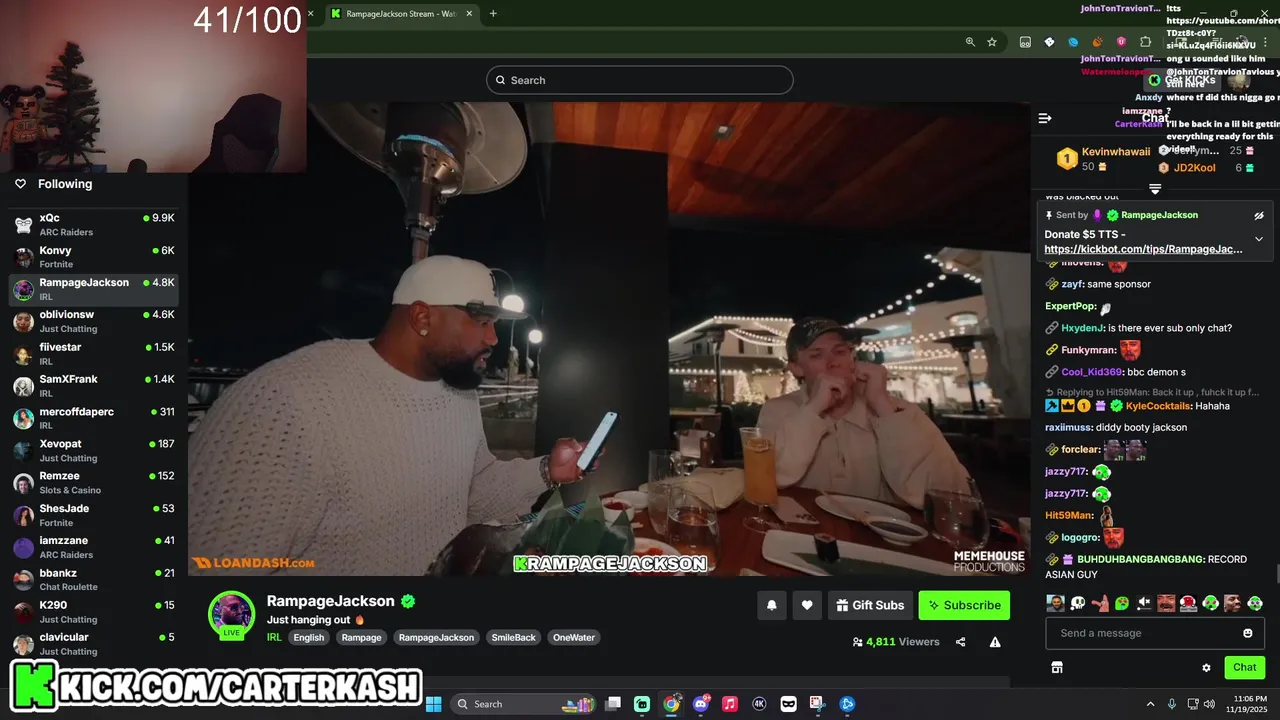Click the IRL category link
This screenshot has height=720, width=1280.
[274, 637]
